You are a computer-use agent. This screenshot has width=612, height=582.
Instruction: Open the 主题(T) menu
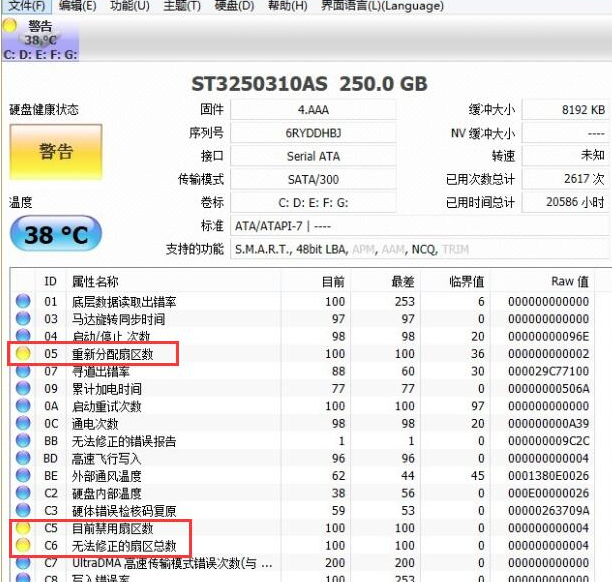[x=182, y=5]
